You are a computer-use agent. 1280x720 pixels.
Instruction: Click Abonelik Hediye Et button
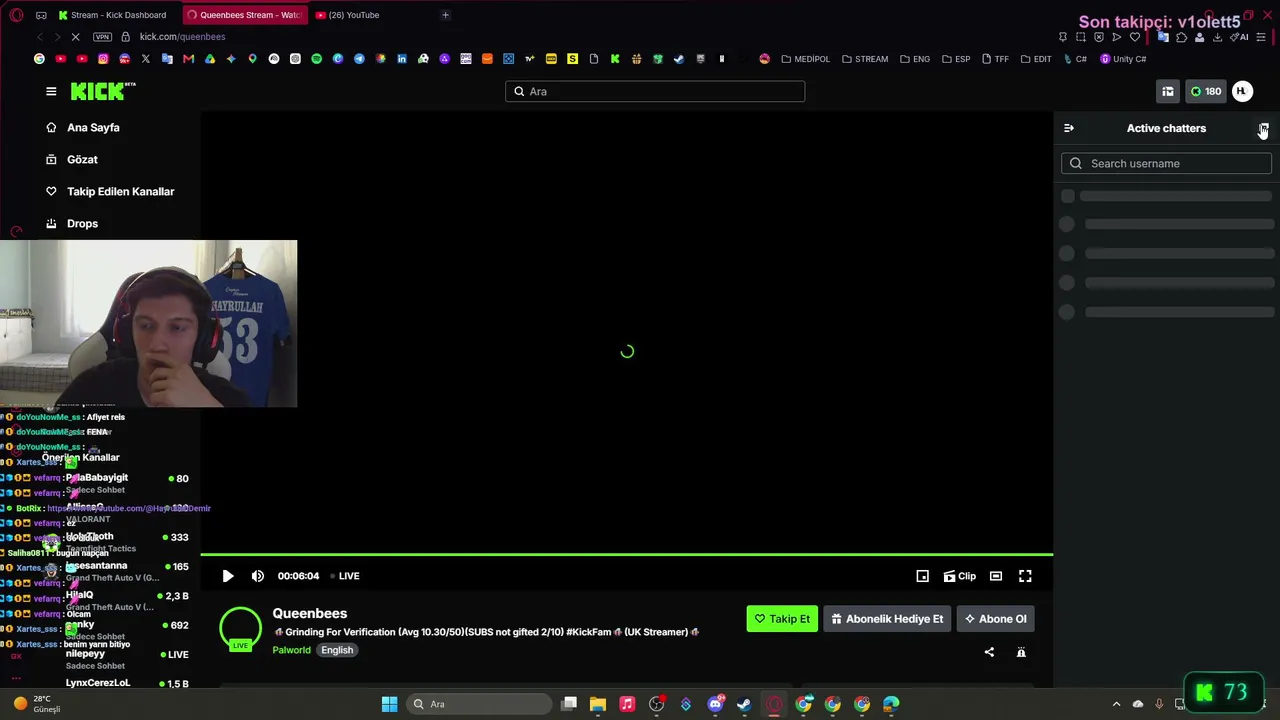tap(887, 619)
